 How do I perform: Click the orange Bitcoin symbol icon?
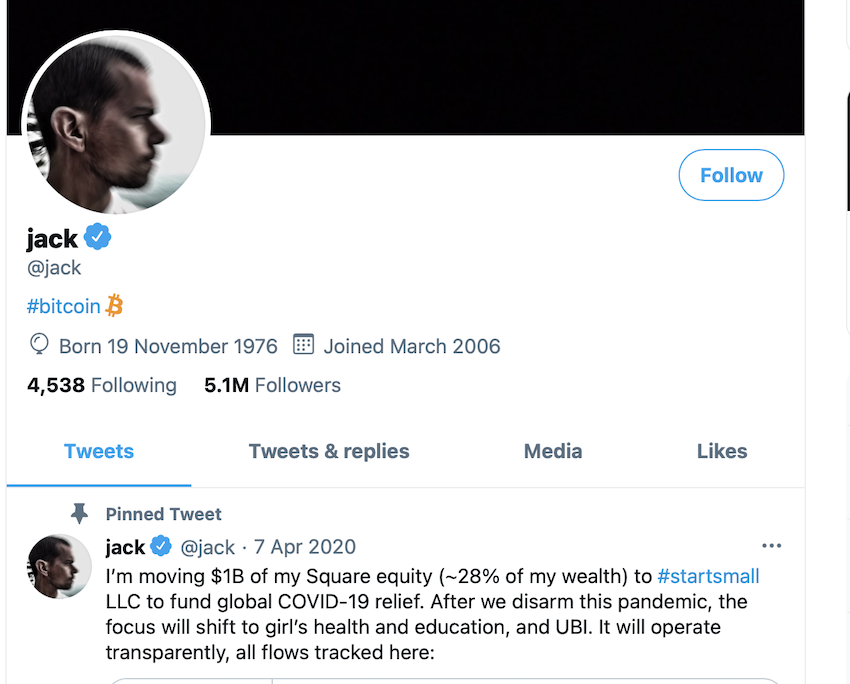click(x=115, y=306)
